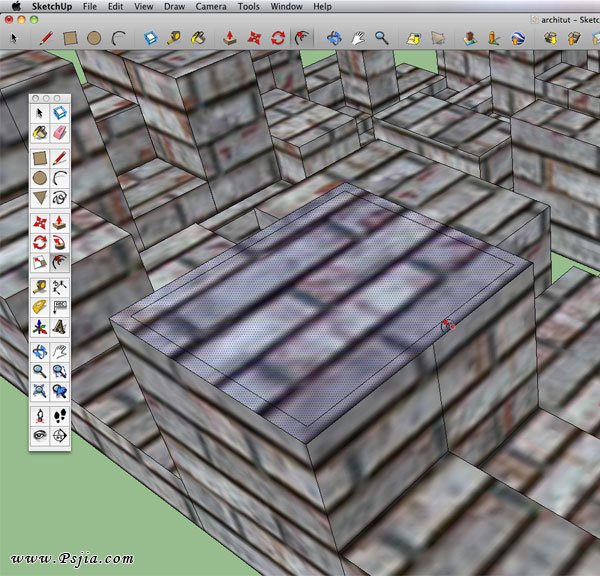
Task: Select the Polygon tool in the palette
Action: 39,198
